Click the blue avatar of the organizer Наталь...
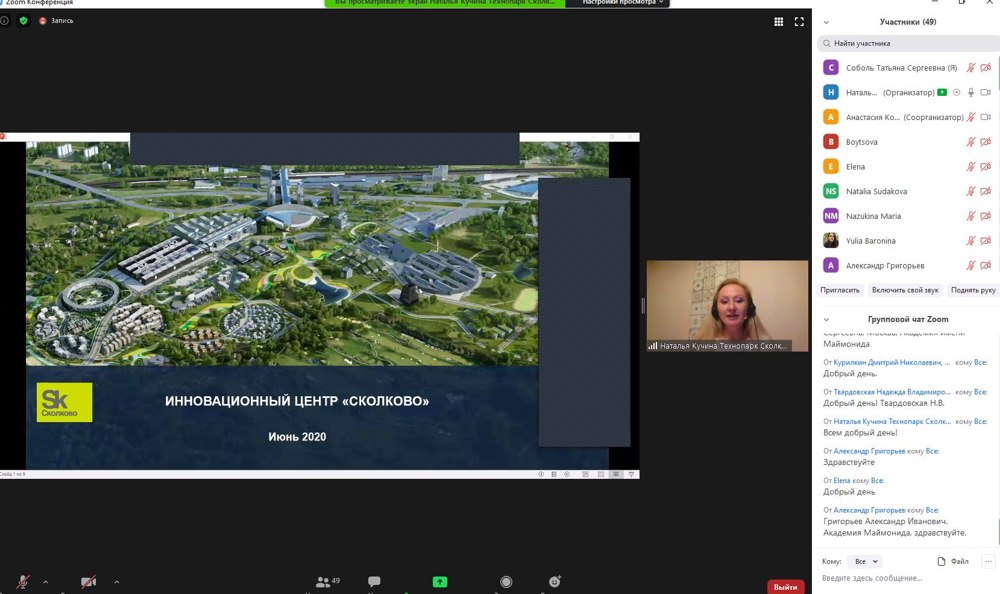 pyautogui.click(x=830, y=93)
